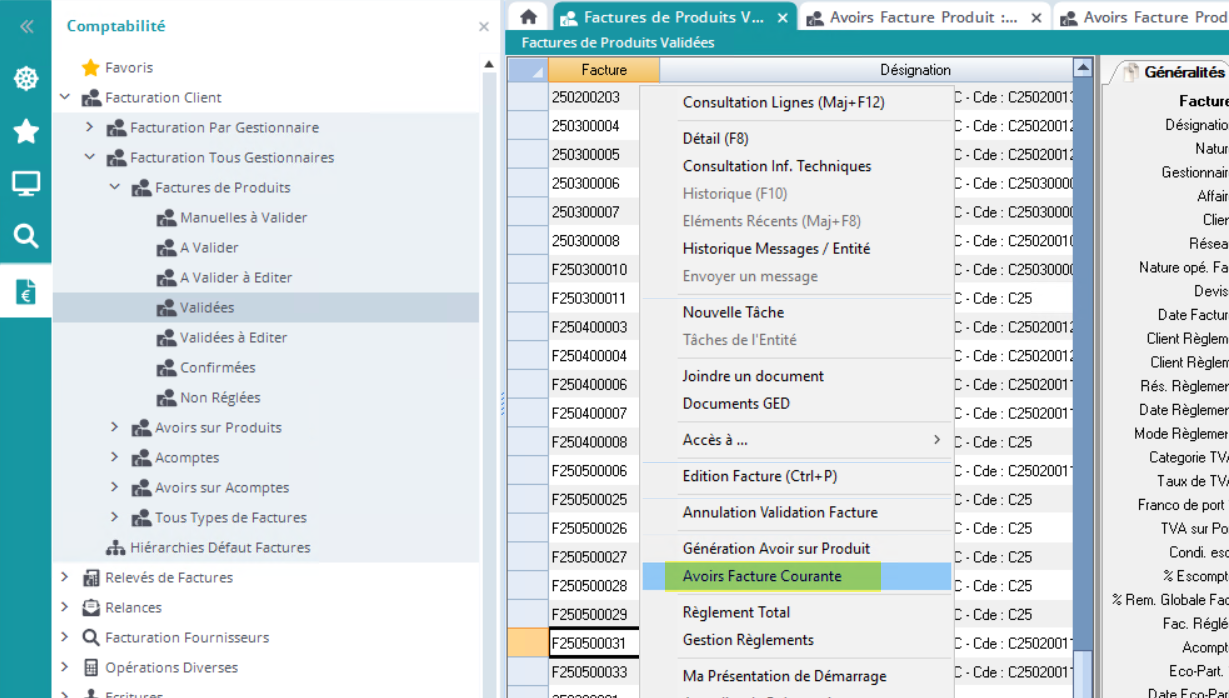Click the Opérations Diverses calculator icon
Image resolution: width=1229 pixels, height=698 pixels.
click(91, 667)
